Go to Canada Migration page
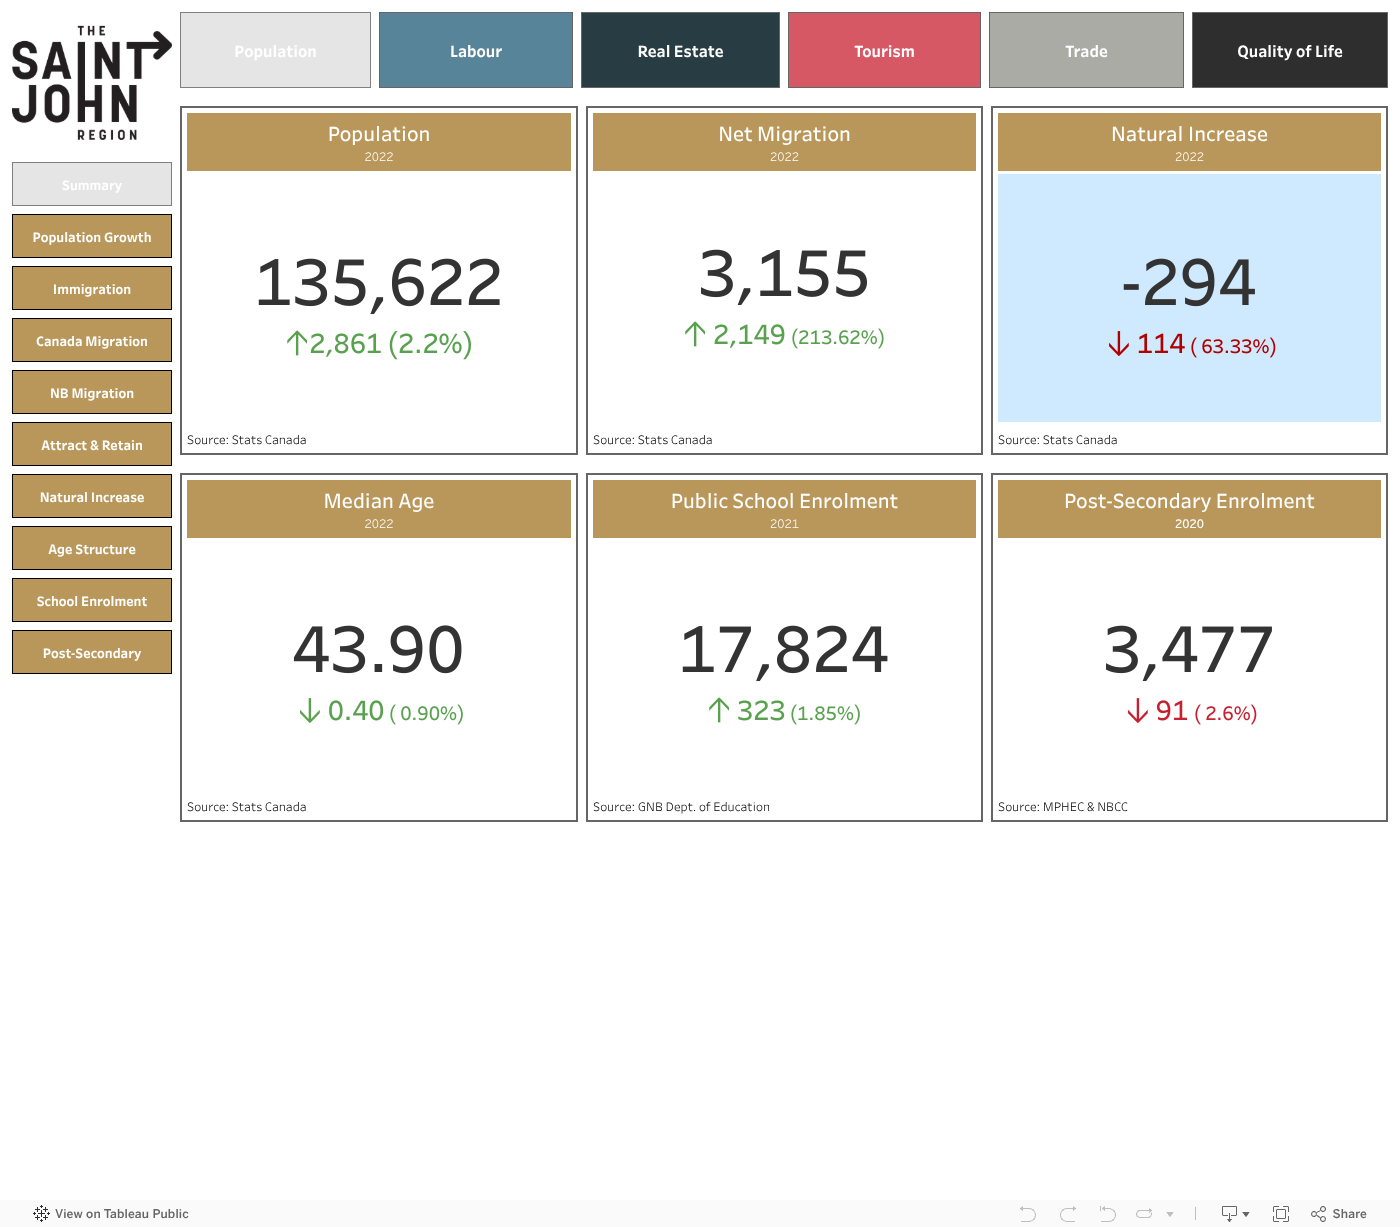The height and width of the screenshot is (1227, 1400). pos(92,340)
